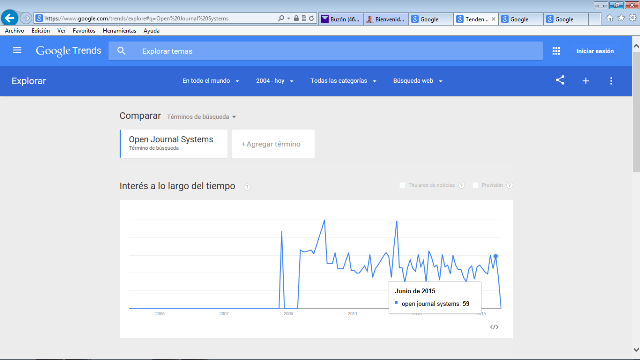
Task: Open the three-dot more options menu
Action: point(611,81)
